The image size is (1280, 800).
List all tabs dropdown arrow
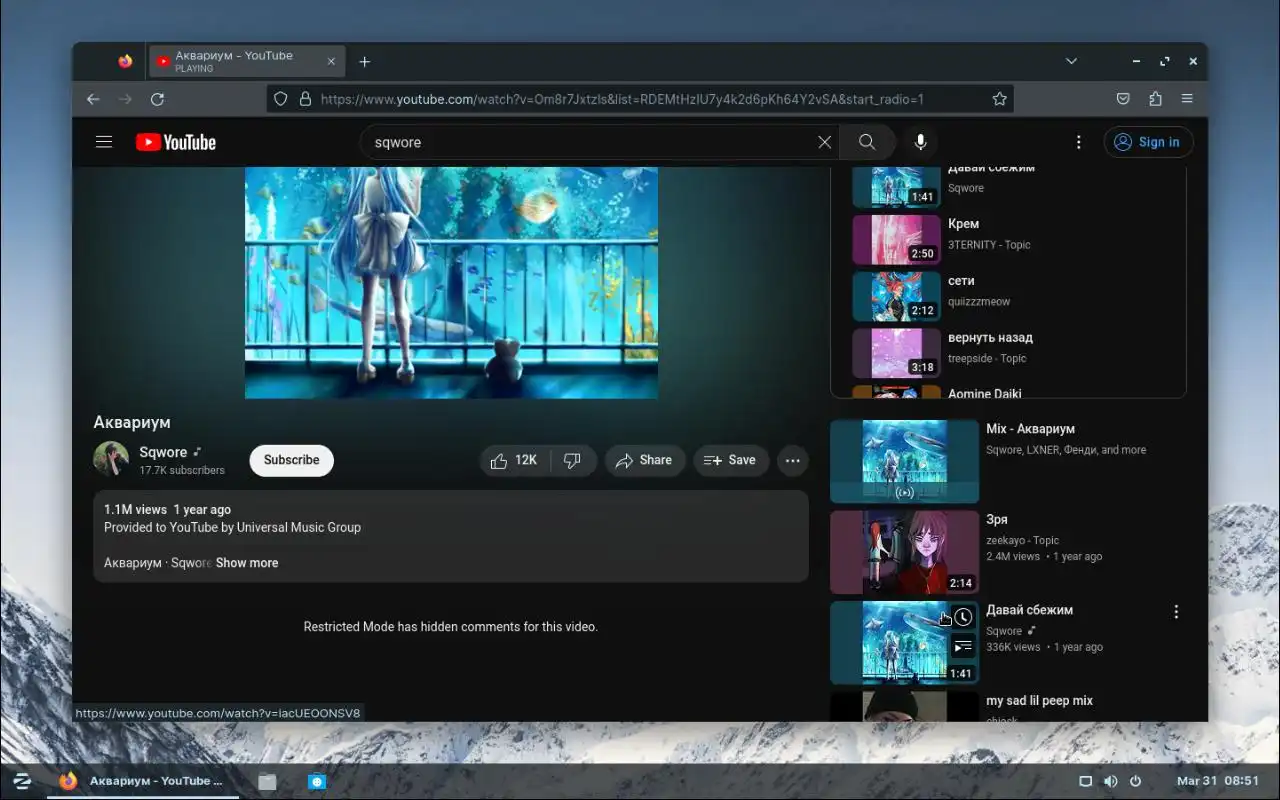click(1071, 61)
